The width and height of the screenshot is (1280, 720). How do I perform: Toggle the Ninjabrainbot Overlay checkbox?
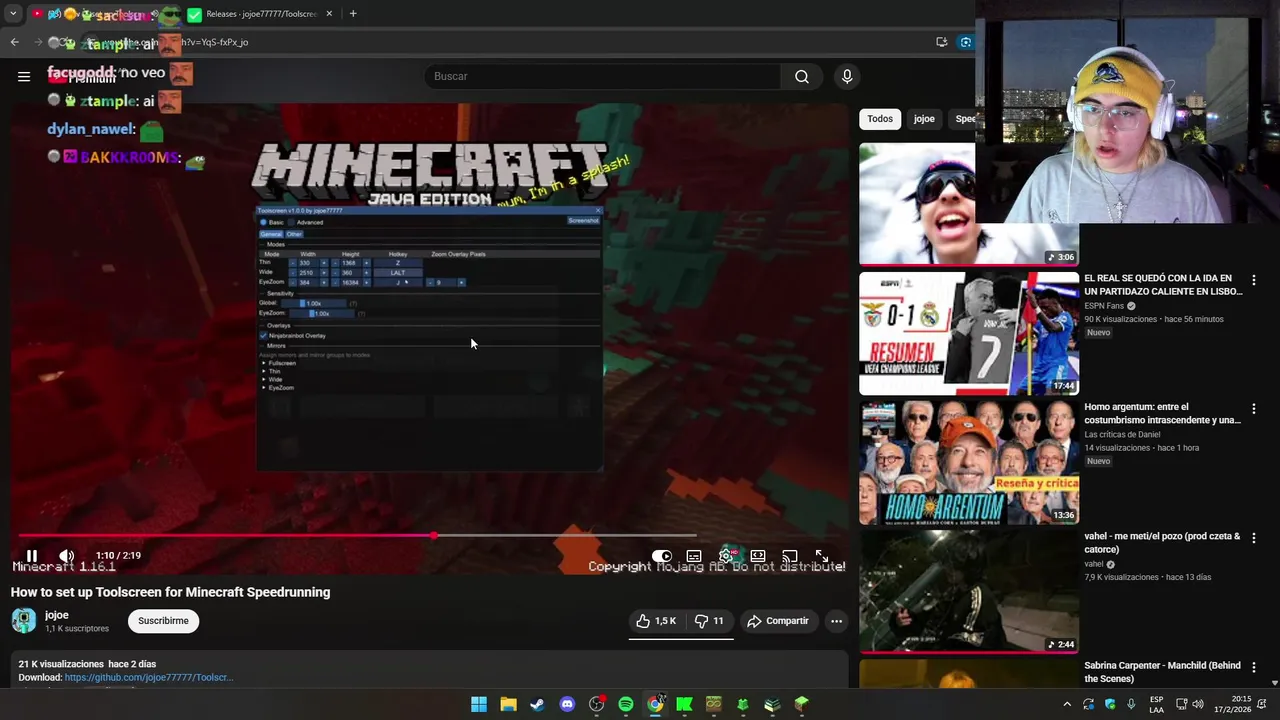[x=264, y=336]
